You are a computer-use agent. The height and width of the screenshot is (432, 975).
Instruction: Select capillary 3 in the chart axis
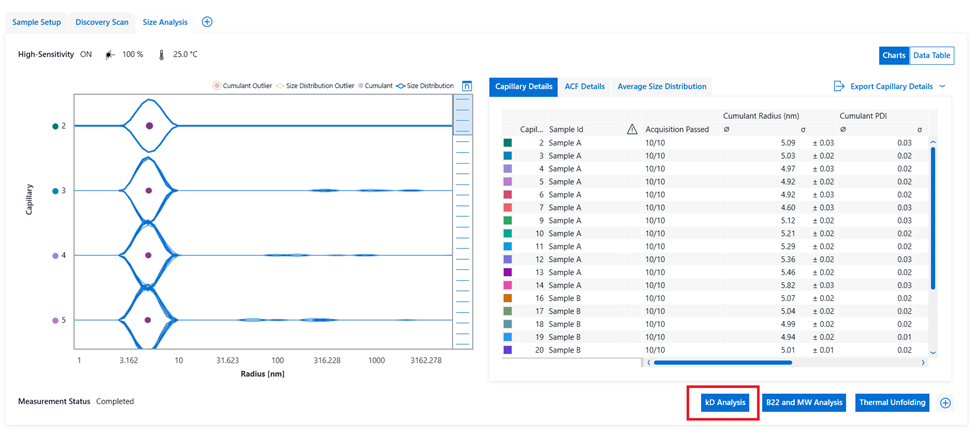pos(60,191)
